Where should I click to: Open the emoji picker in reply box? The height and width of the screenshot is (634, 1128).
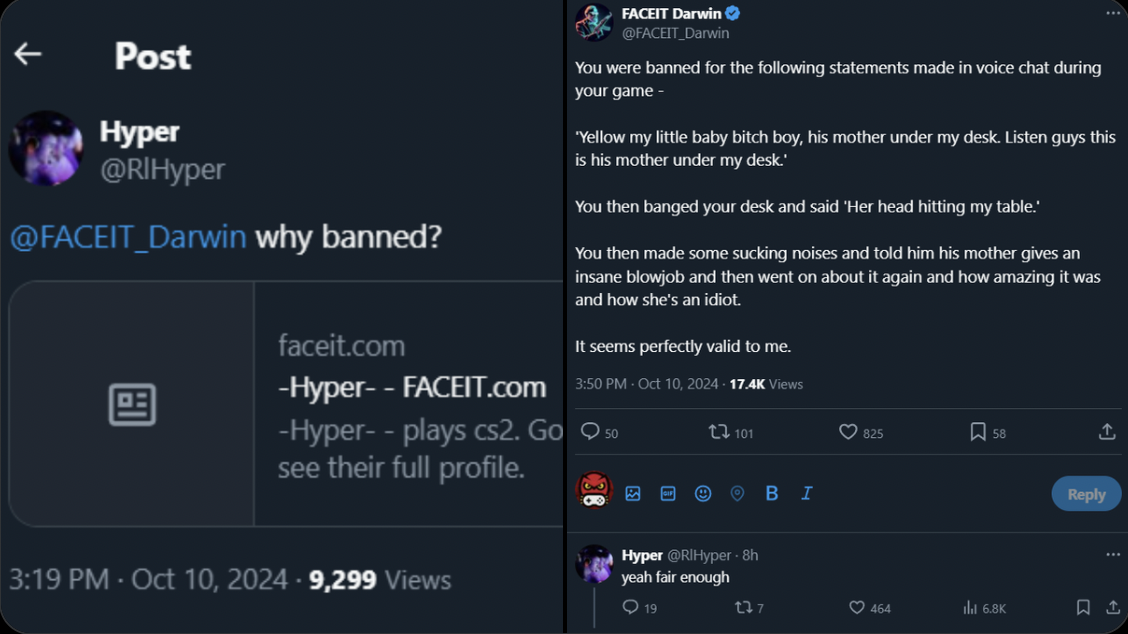[x=703, y=494]
